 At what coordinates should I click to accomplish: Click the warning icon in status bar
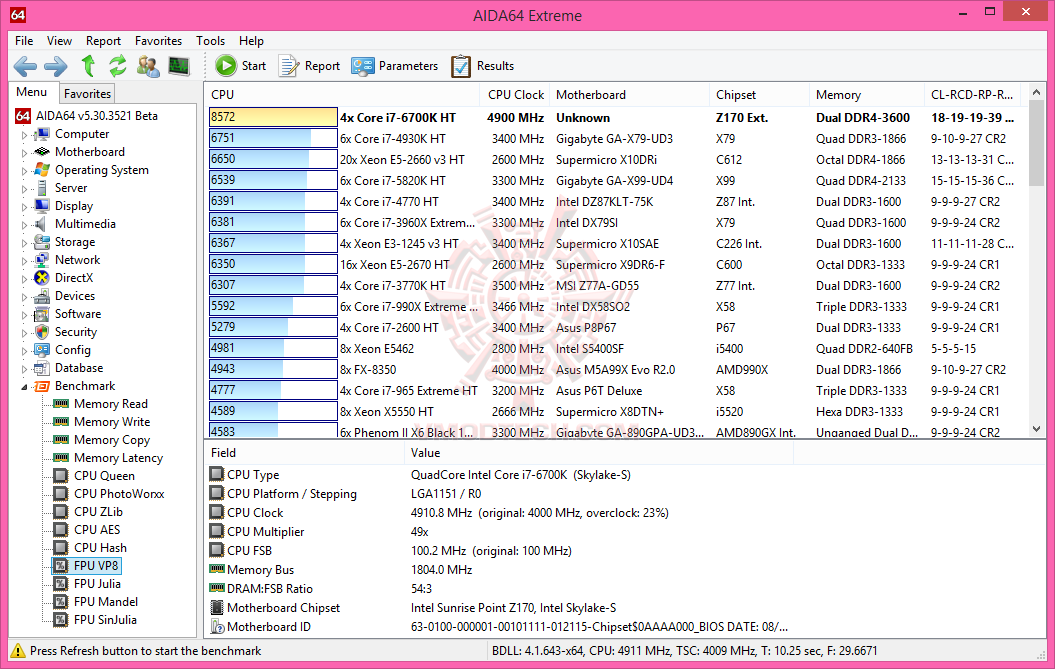18,651
